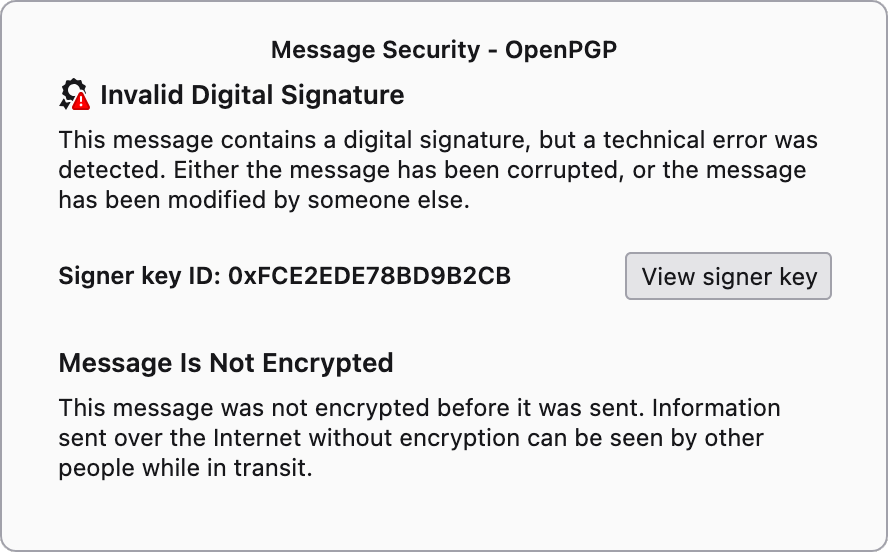The width and height of the screenshot is (888, 552).
Task: Click the invalid signature warning icon
Action: point(74,95)
